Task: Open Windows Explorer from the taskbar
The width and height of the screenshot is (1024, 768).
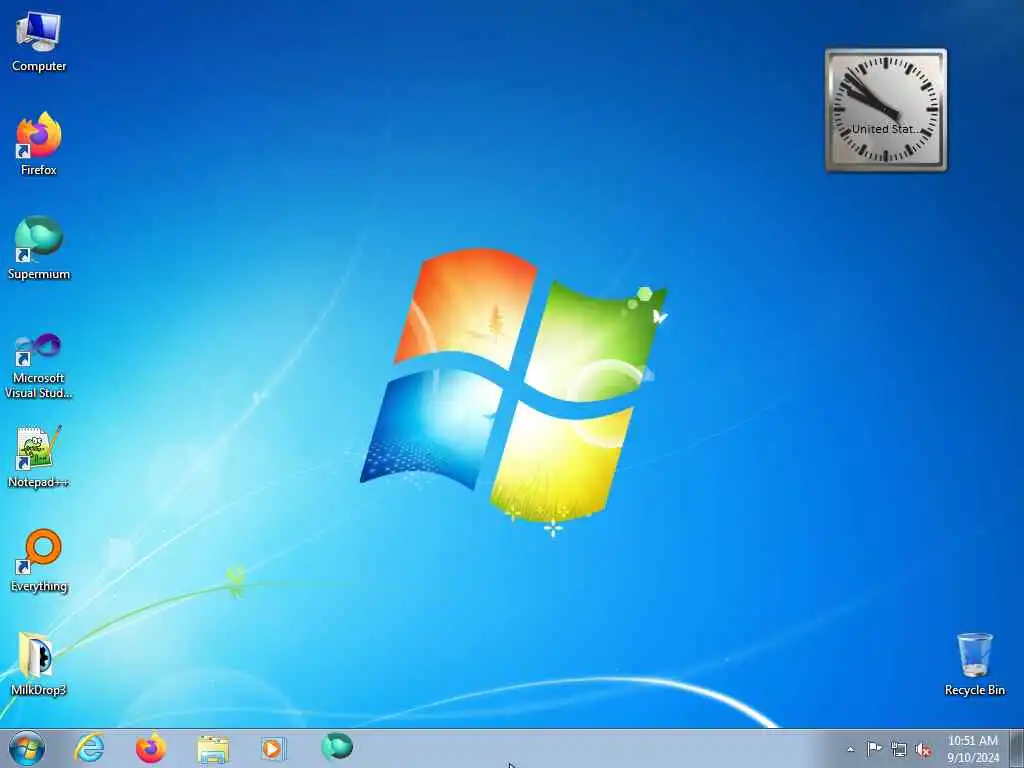Action: pyautogui.click(x=213, y=749)
